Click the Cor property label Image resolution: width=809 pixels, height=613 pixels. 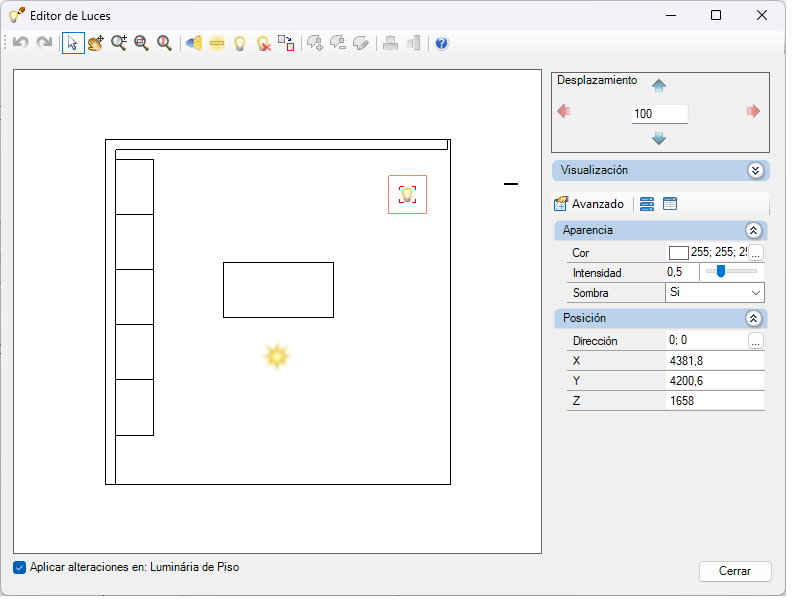pyautogui.click(x=580, y=253)
